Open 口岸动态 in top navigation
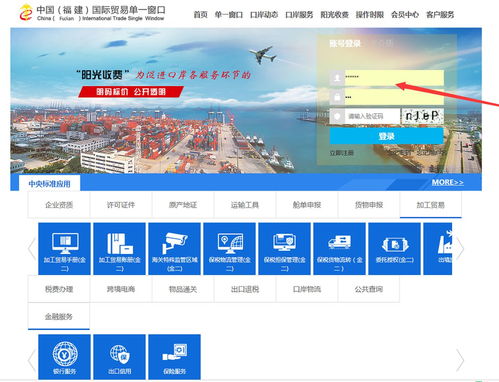The image size is (499, 382). [264, 15]
